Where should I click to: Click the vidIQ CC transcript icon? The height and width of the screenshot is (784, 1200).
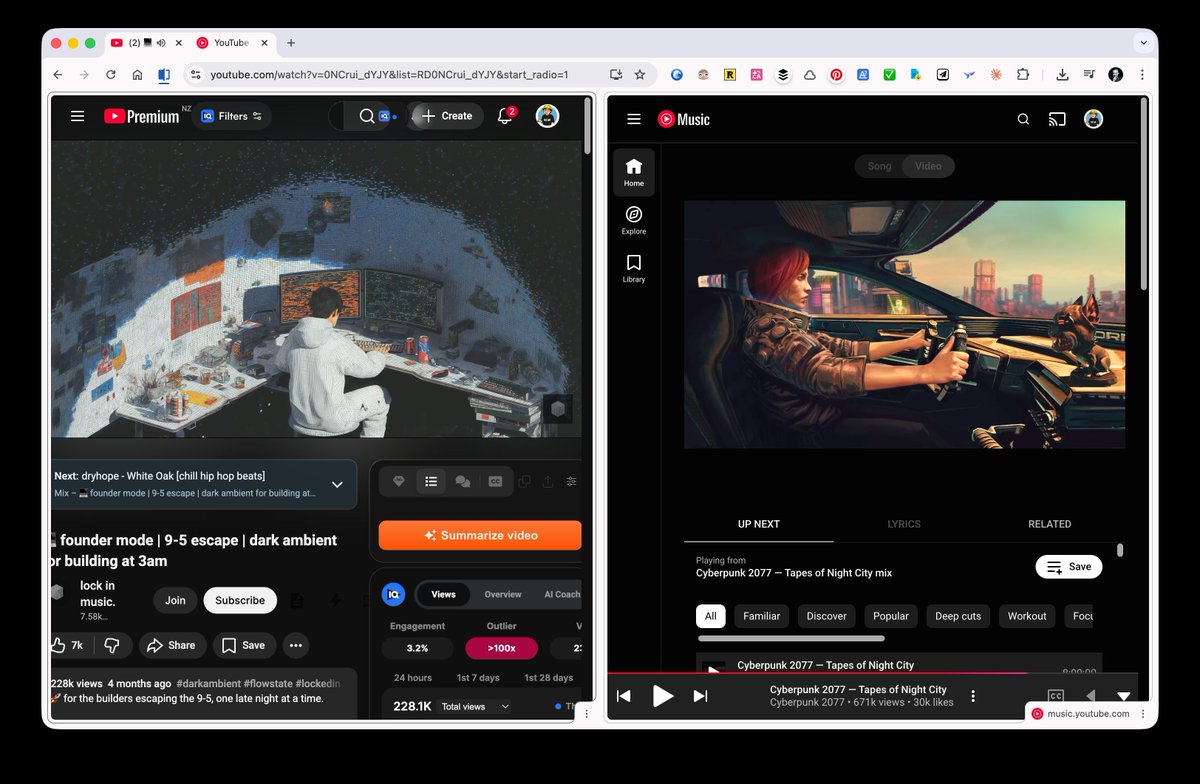coord(495,481)
